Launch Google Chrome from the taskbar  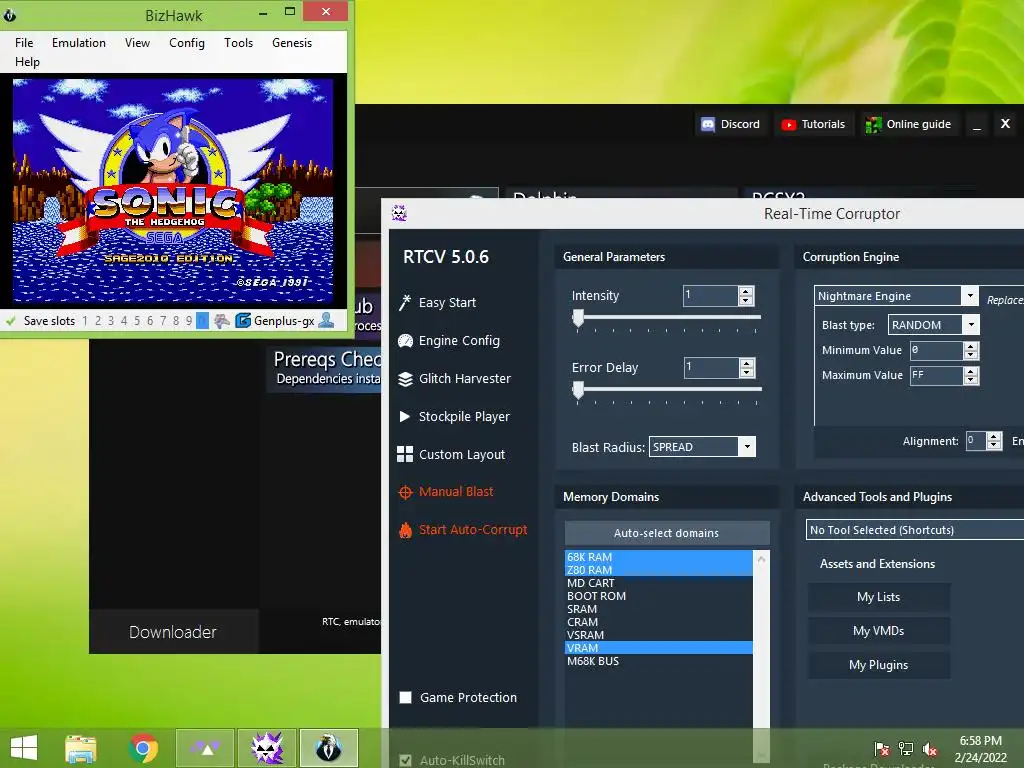[144, 748]
